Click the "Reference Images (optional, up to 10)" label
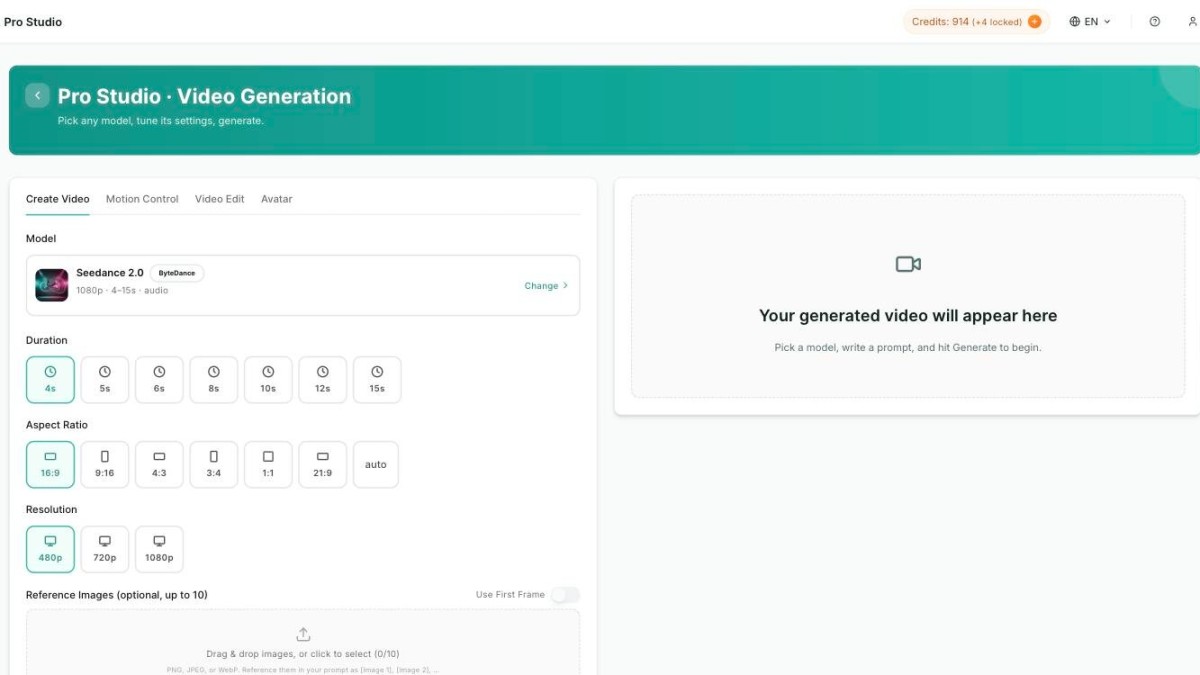The width and height of the screenshot is (1200, 675). click(x=117, y=595)
